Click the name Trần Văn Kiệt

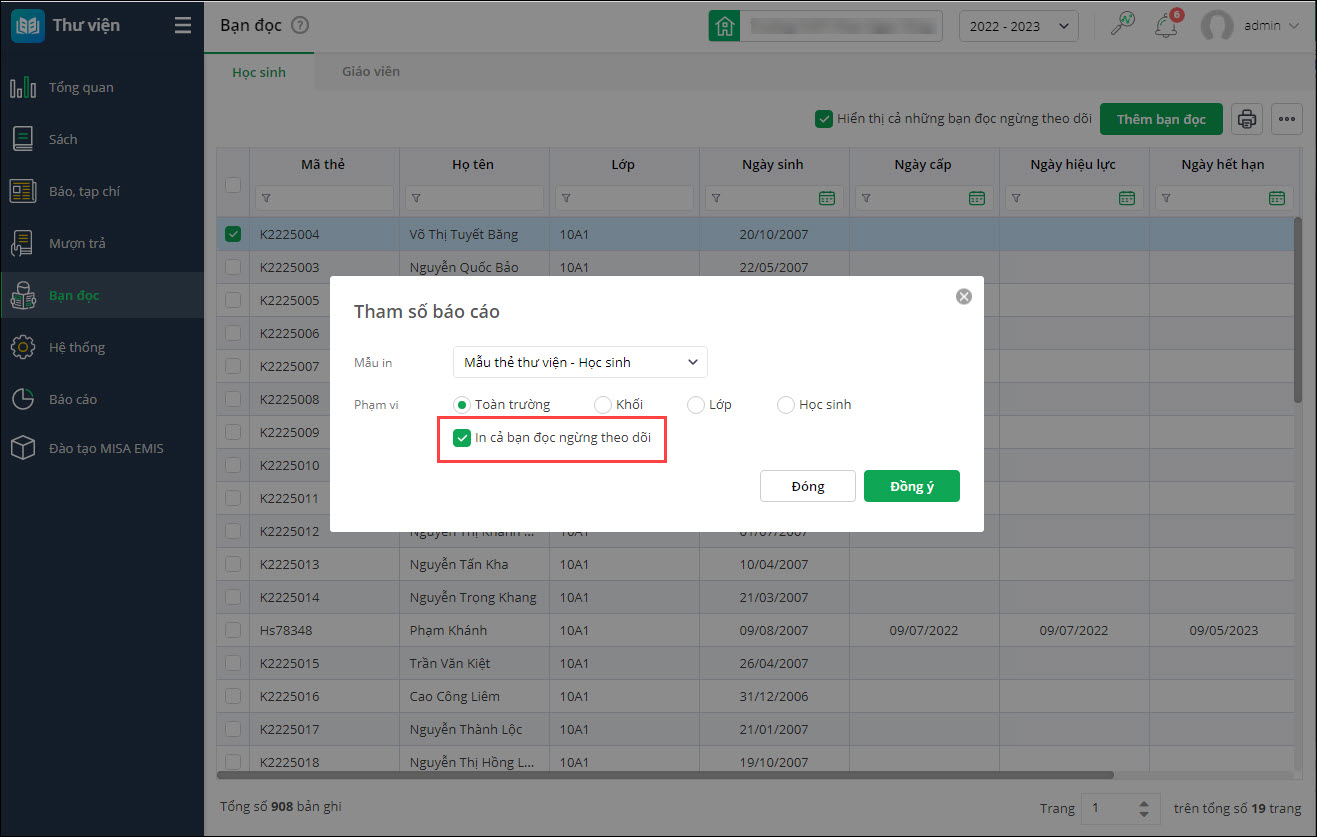tap(452, 663)
